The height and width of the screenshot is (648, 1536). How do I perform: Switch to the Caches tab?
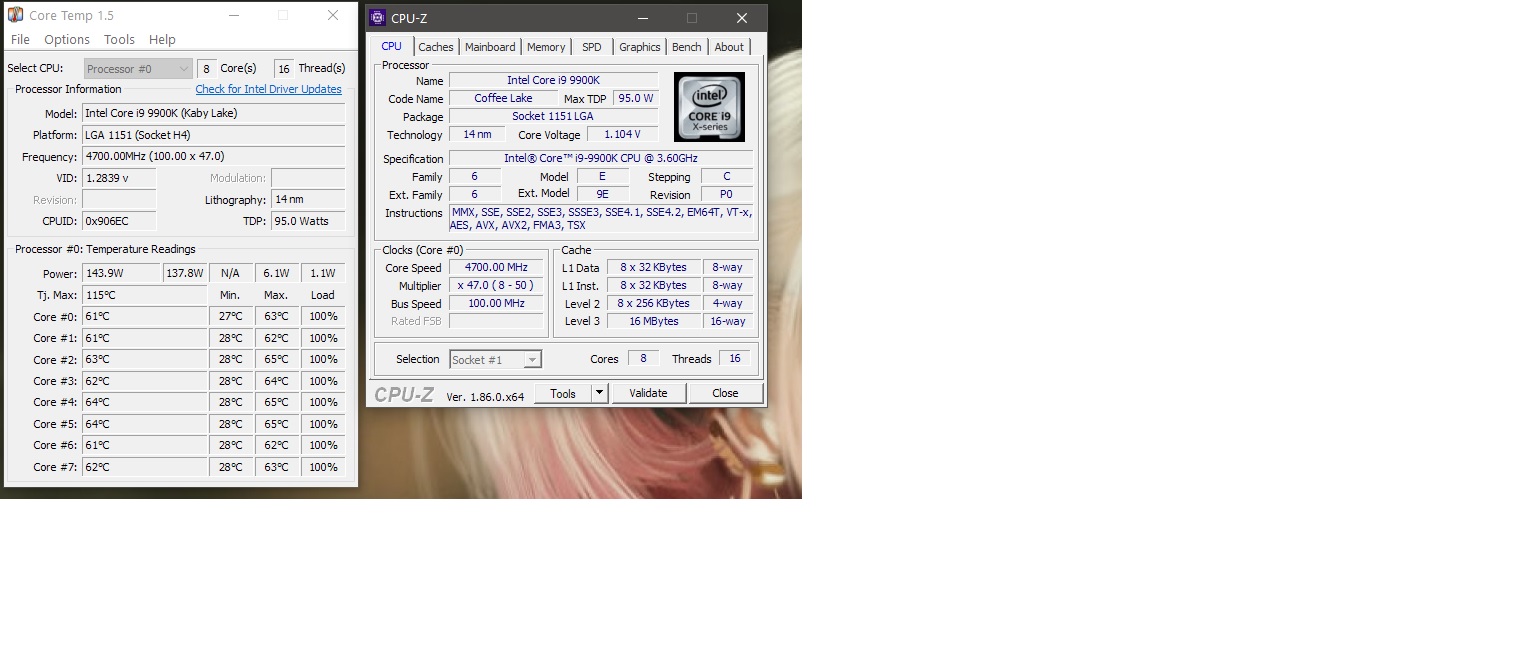coord(436,47)
